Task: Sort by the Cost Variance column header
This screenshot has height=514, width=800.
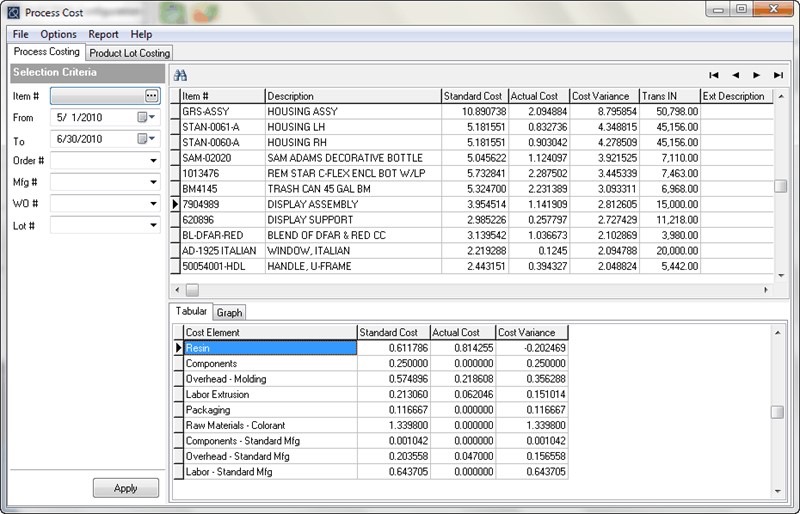Action: [604, 96]
